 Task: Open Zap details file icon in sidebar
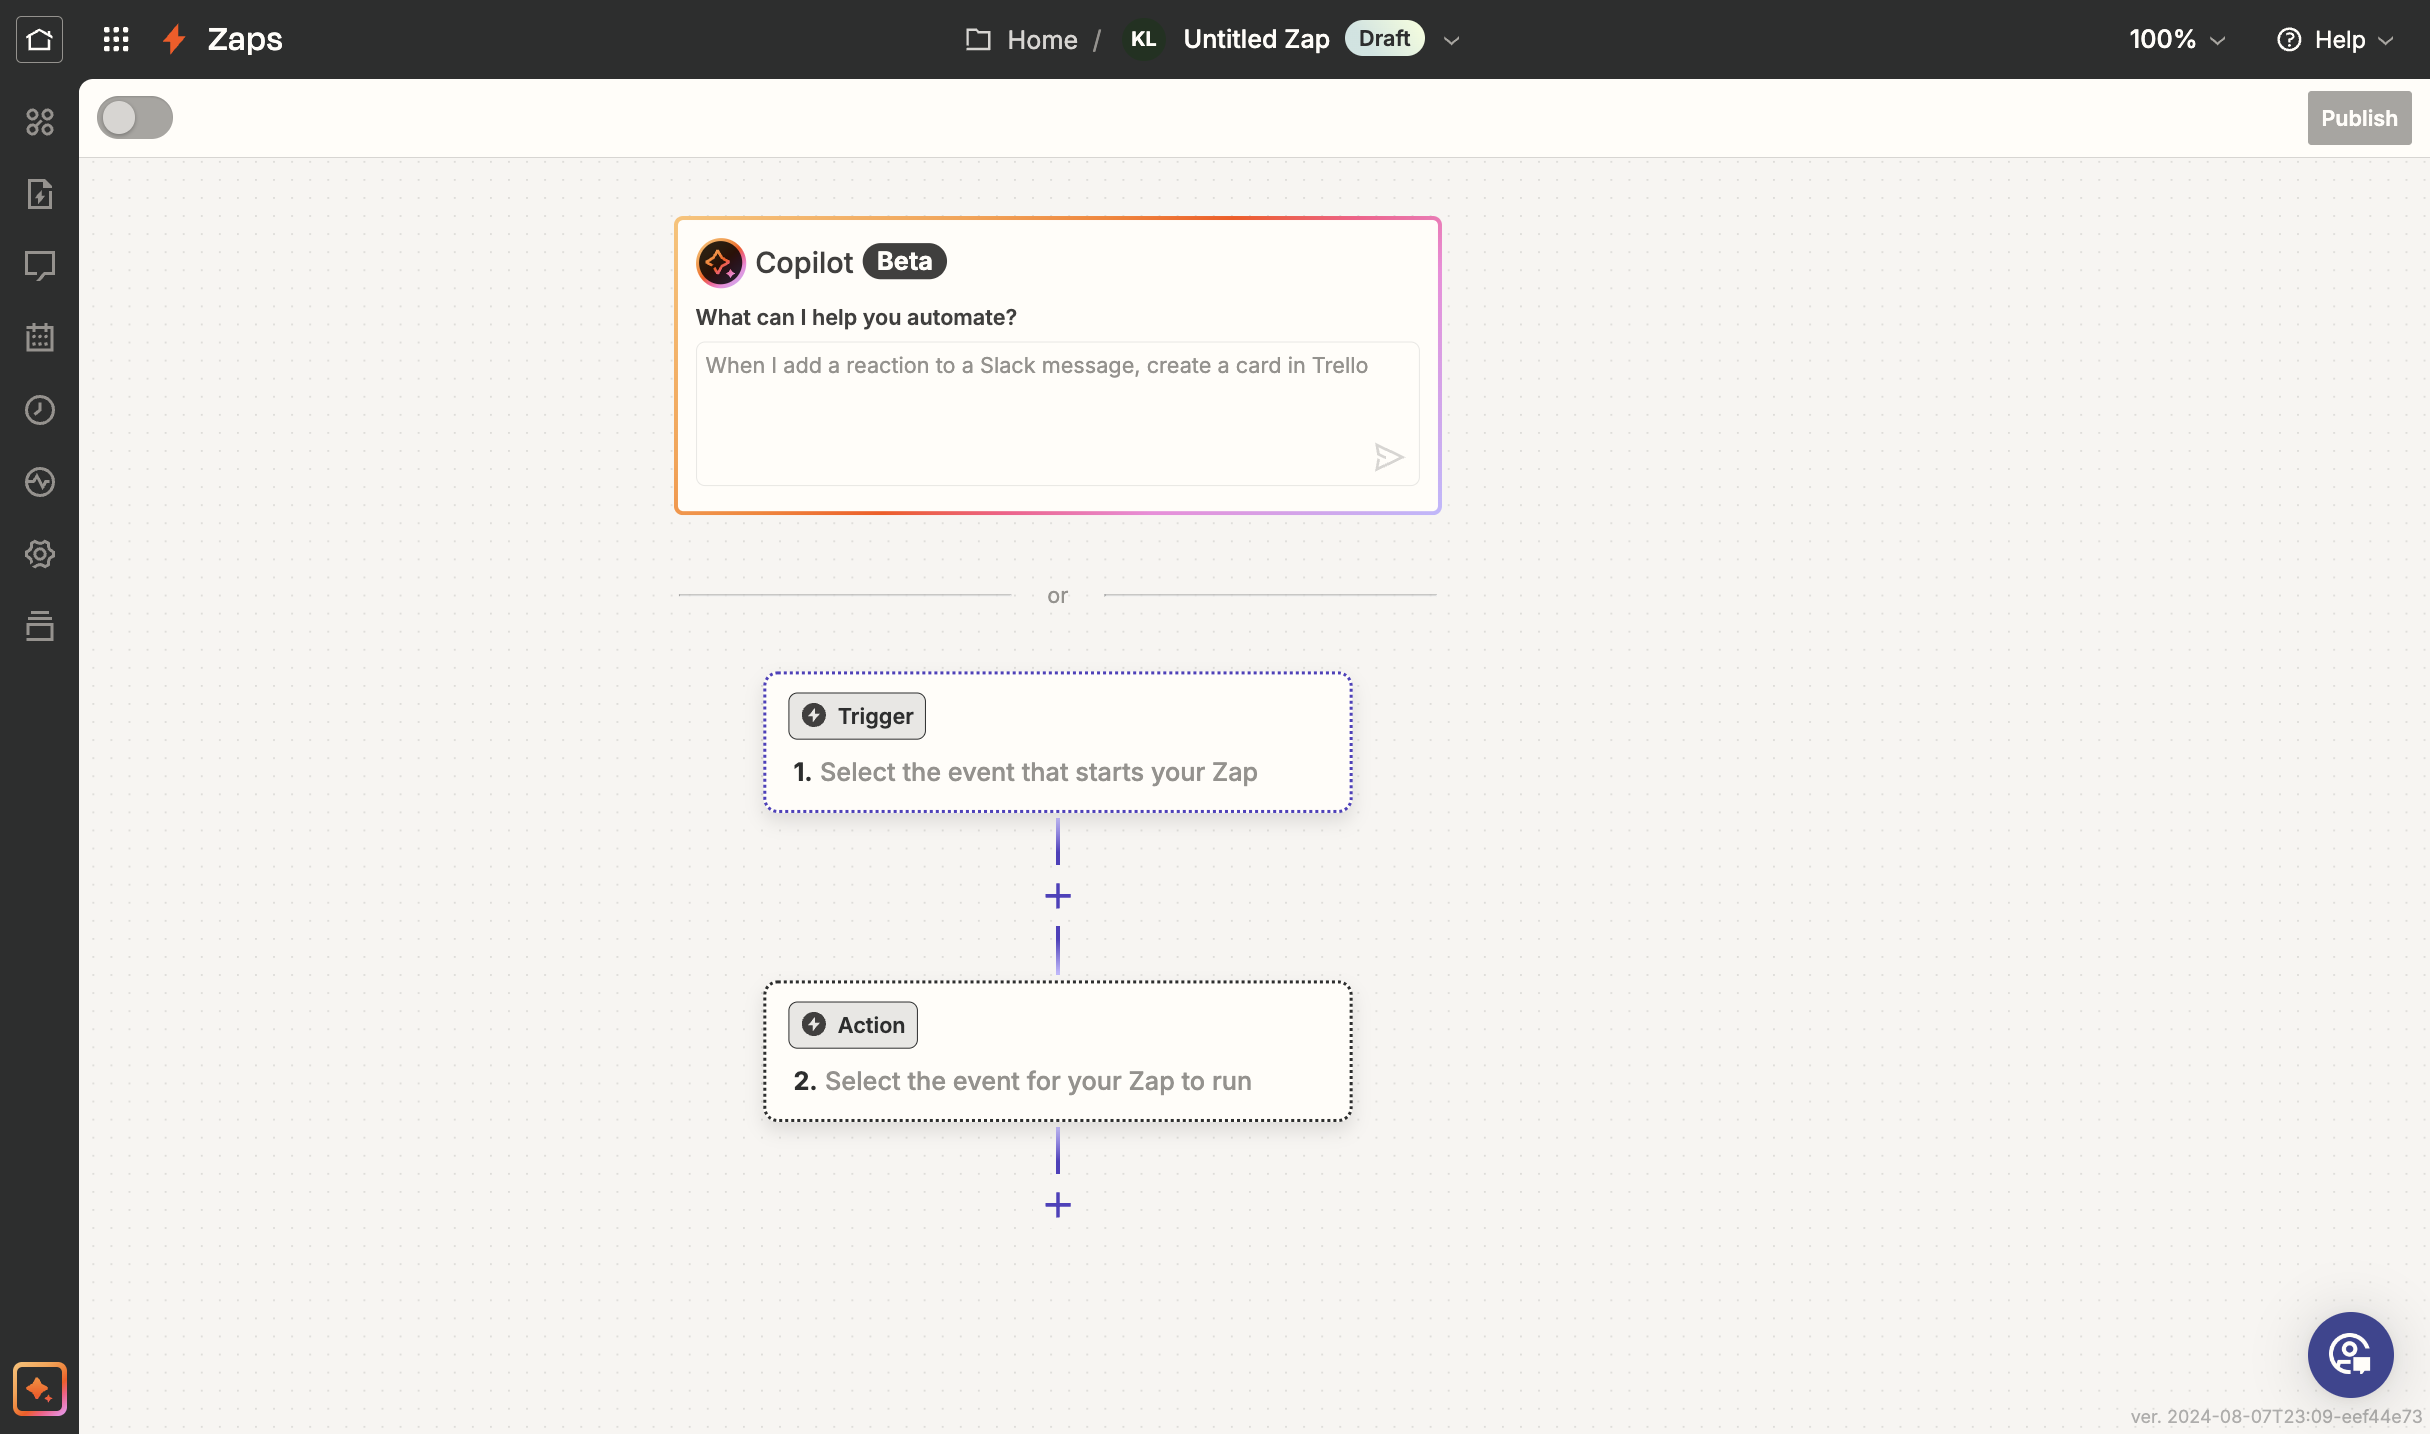click(x=39, y=194)
